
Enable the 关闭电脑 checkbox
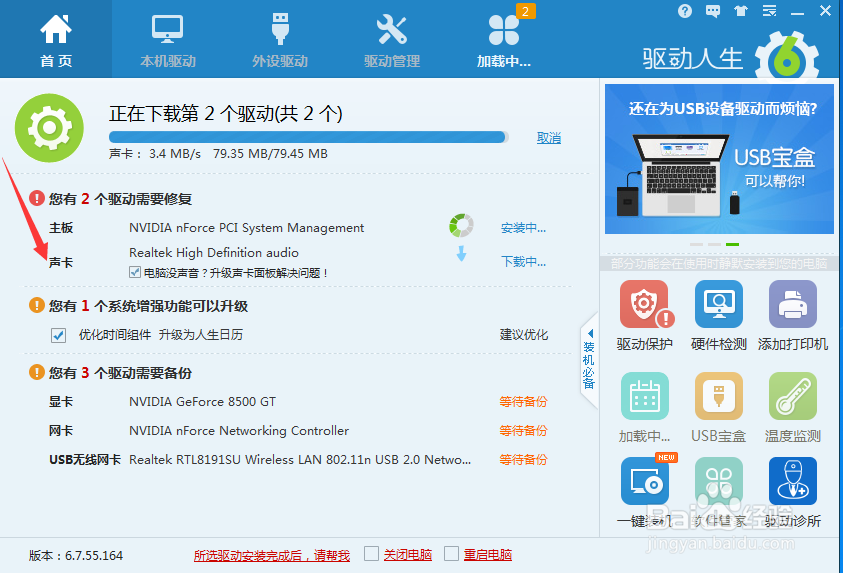372,554
